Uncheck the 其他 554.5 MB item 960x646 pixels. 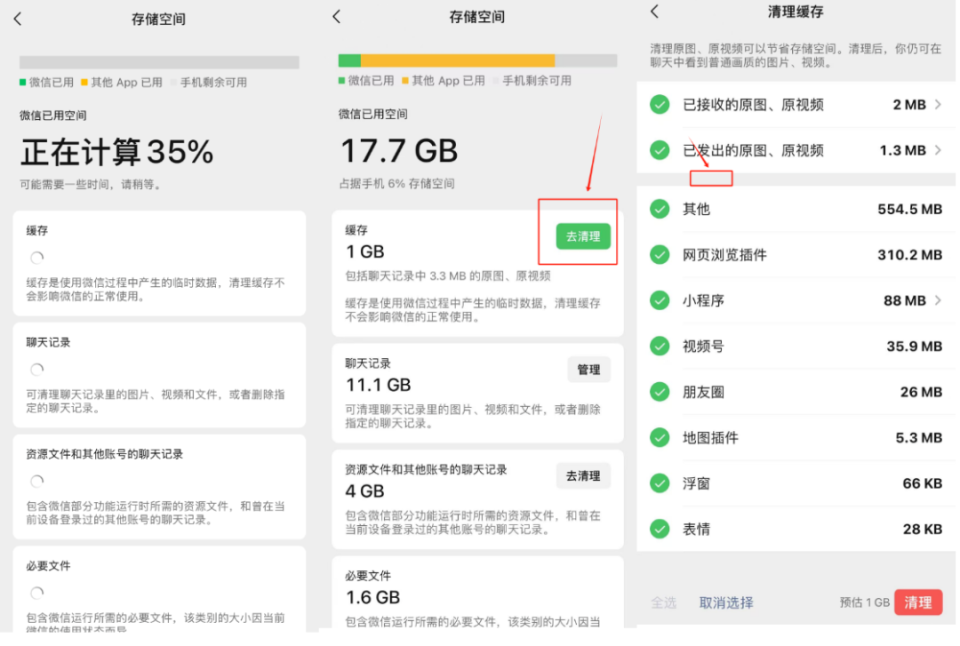tap(659, 209)
